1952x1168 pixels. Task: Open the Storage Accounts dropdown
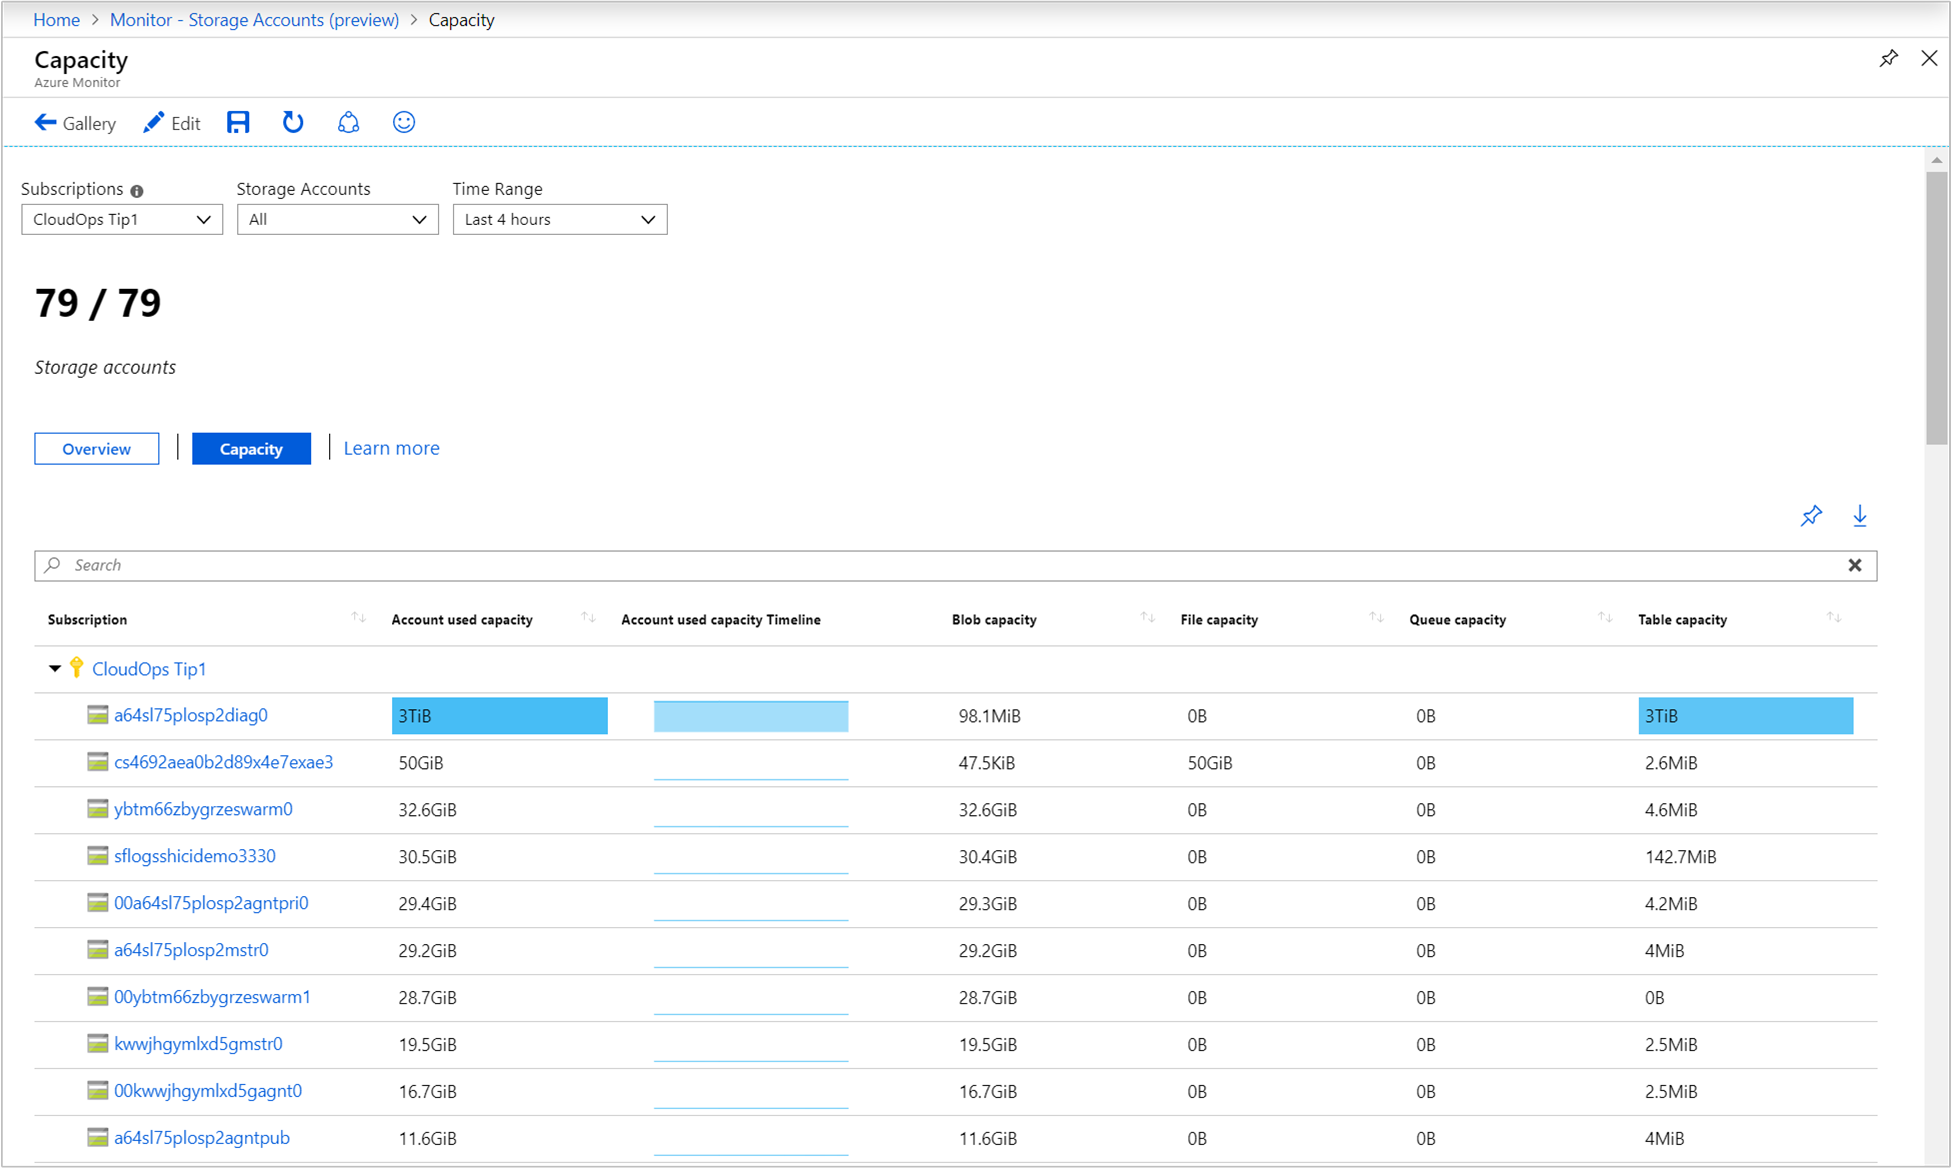tap(338, 218)
